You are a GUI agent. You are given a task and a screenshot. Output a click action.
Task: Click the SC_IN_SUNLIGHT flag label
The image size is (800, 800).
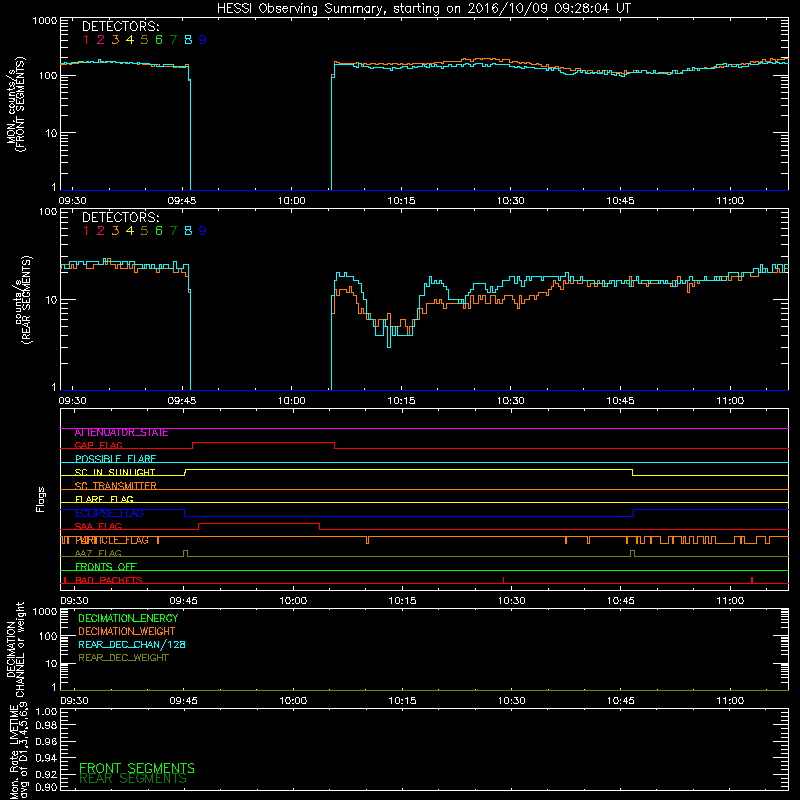click(x=115, y=472)
